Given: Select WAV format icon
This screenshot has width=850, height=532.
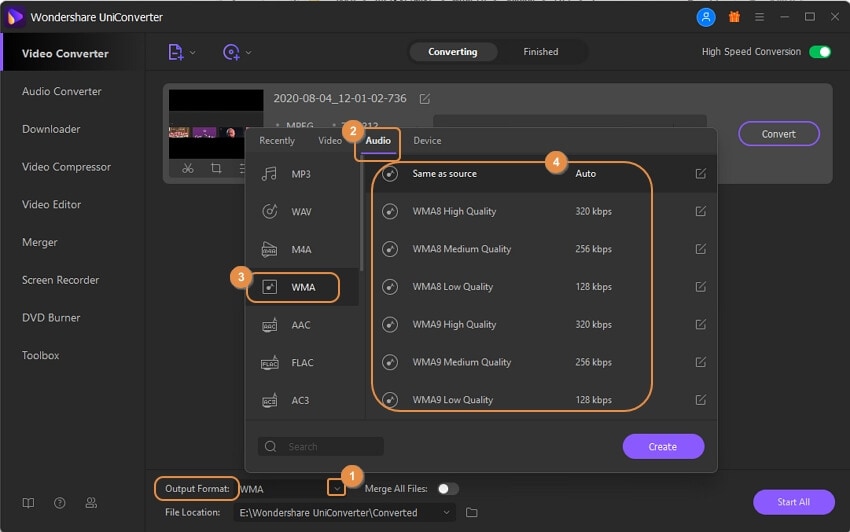Looking at the screenshot, I should click(269, 211).
